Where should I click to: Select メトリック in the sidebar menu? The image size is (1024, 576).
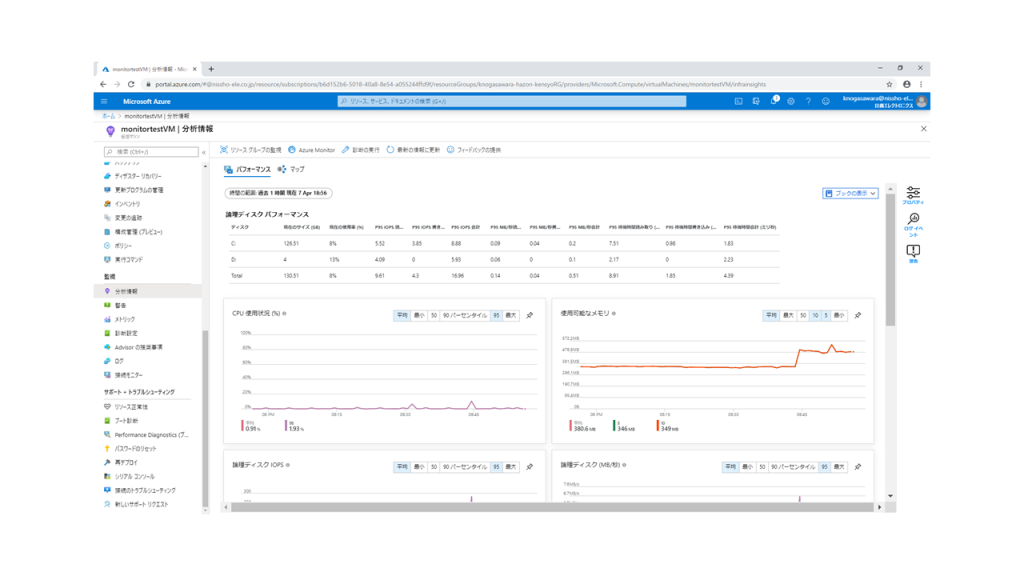pos(125,319)
